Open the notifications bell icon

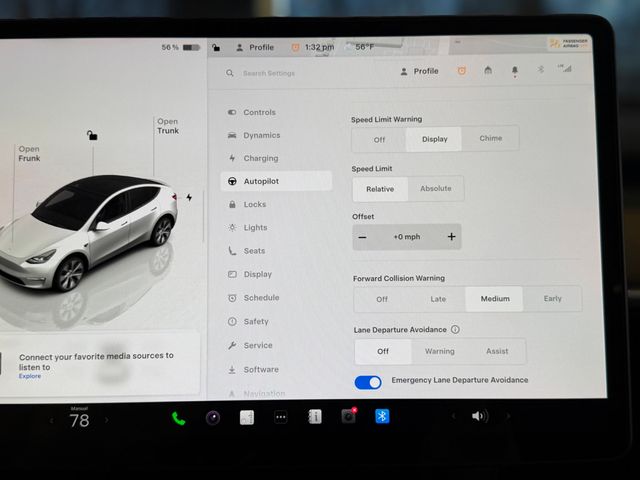[x=515, y=71]
